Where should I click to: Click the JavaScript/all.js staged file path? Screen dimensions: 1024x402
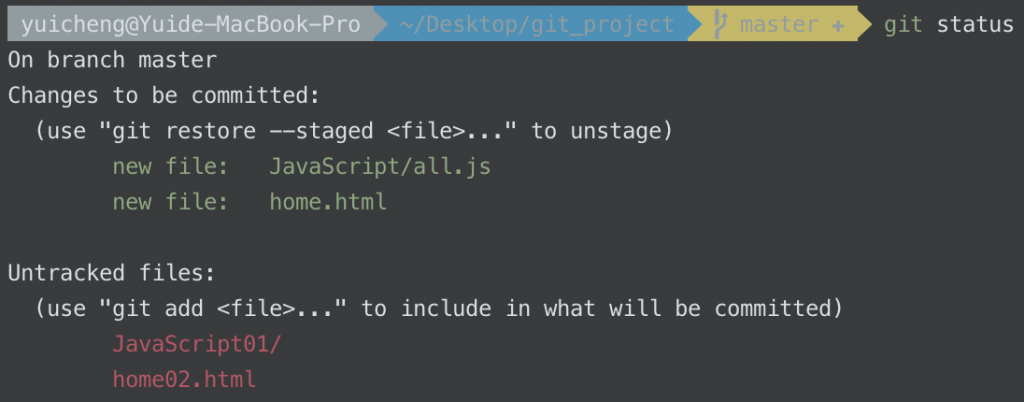pyautogui.click(x=380, y=166)
